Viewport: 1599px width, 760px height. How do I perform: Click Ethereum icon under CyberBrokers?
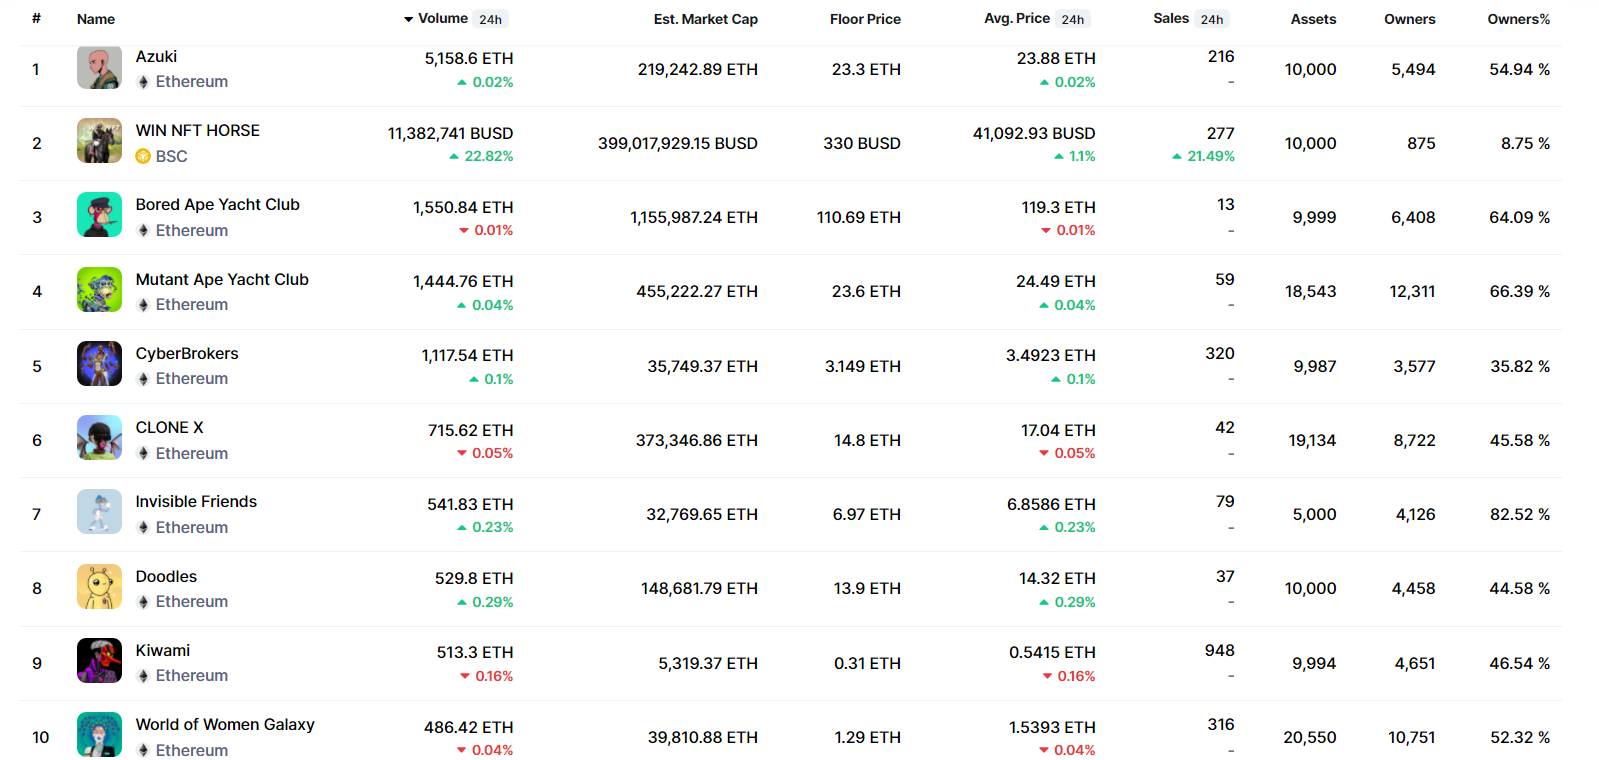[x=143, y=379]
